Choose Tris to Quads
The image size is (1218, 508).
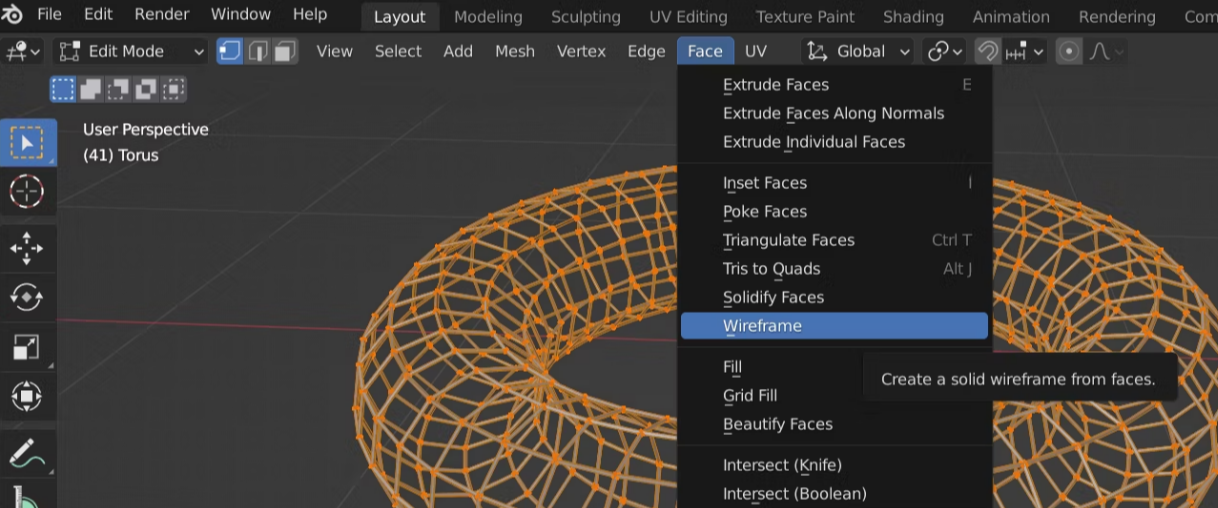[x=834, y=269]
